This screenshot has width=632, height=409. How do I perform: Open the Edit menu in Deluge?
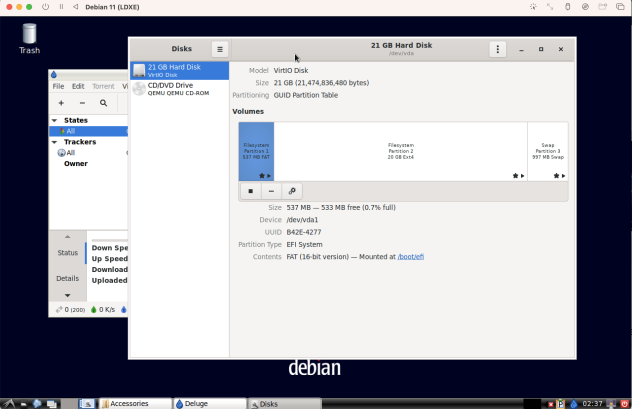click(78, 86)
